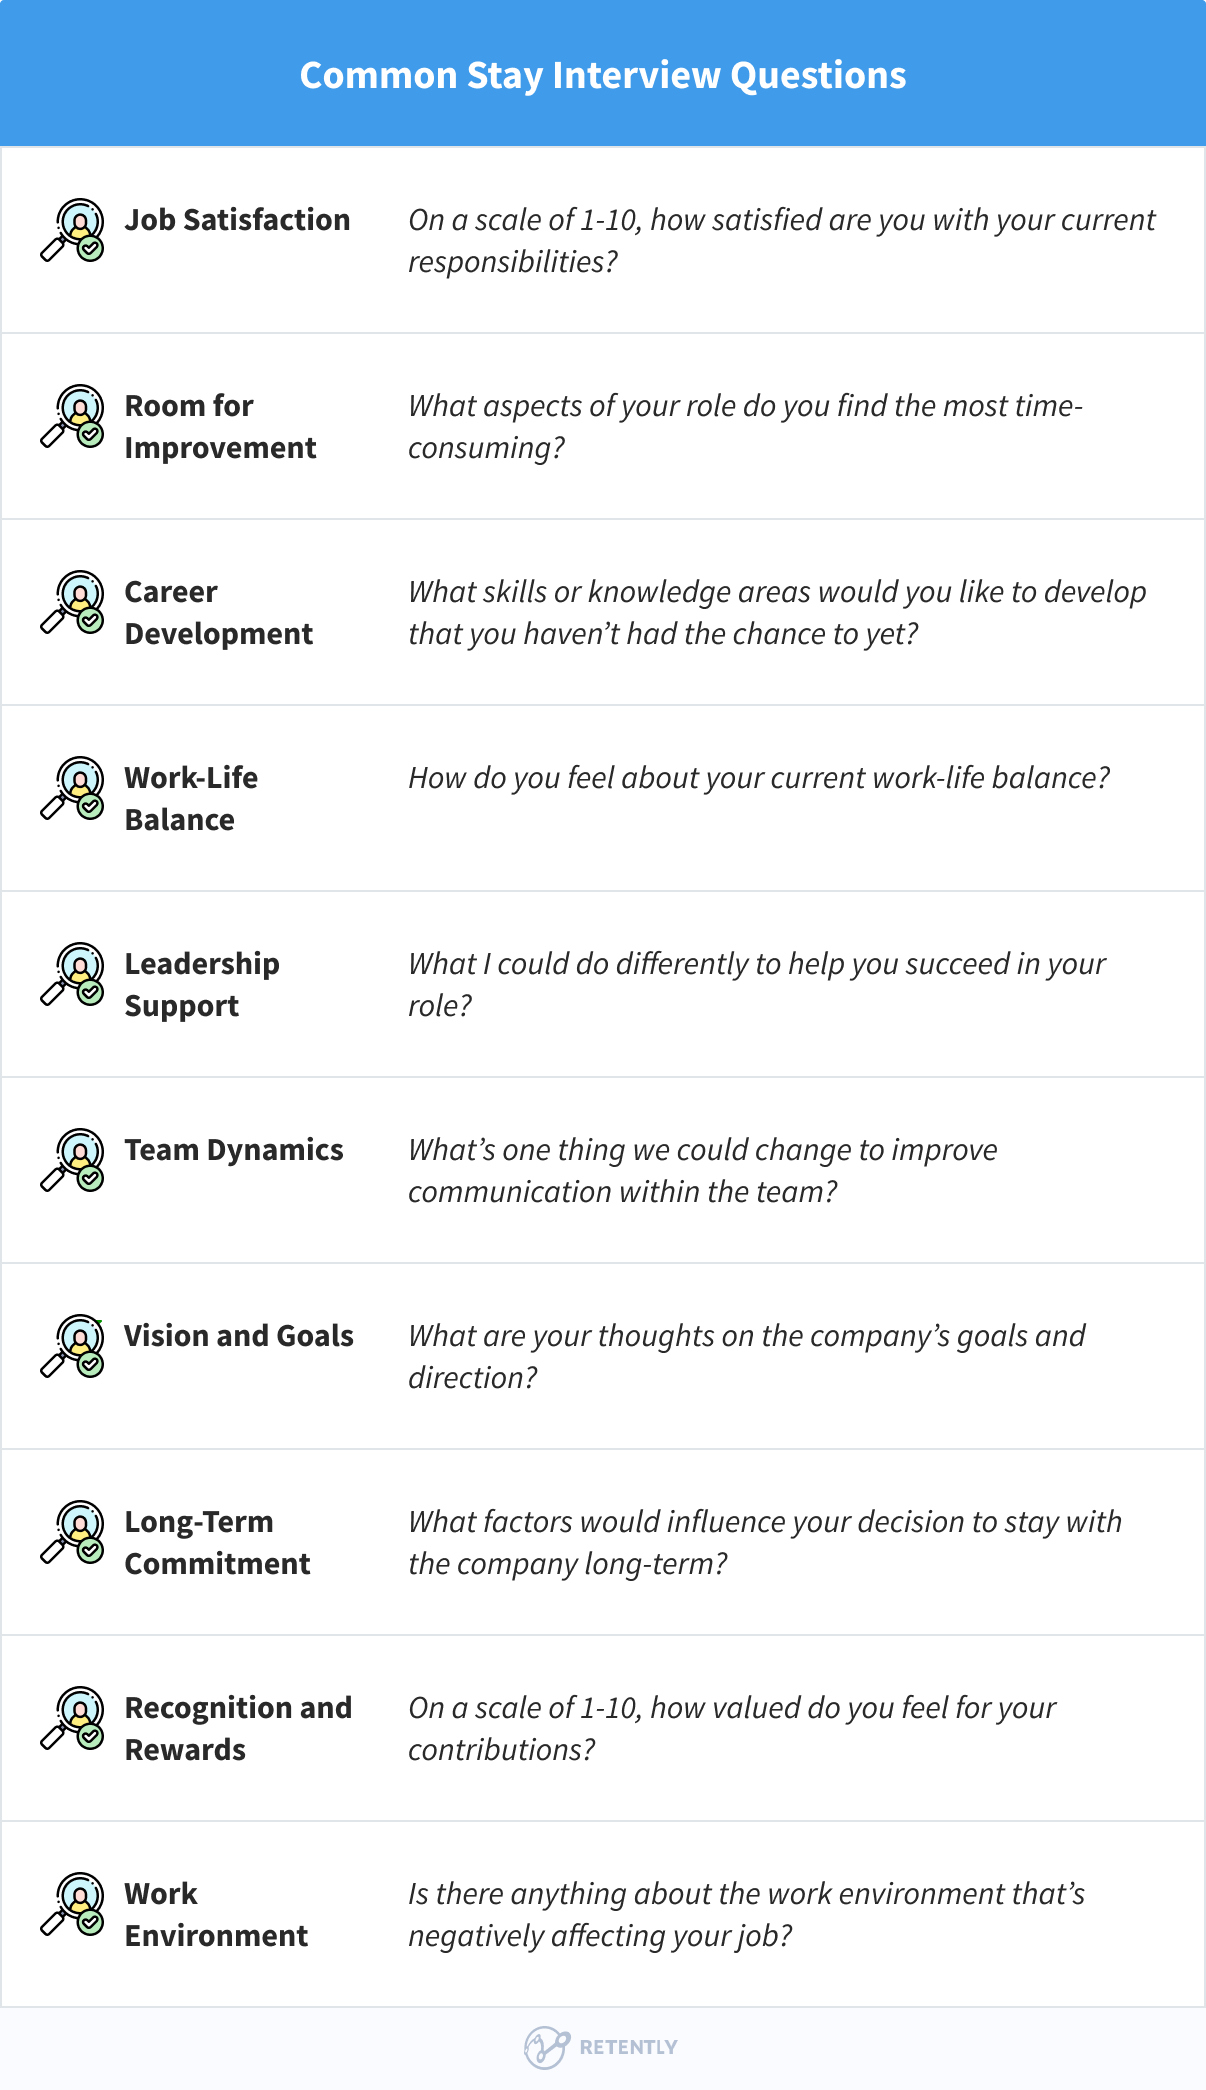Click the Retently logo in footer
This screenshot has width=1206, height=2090.
pos(602,2047)
